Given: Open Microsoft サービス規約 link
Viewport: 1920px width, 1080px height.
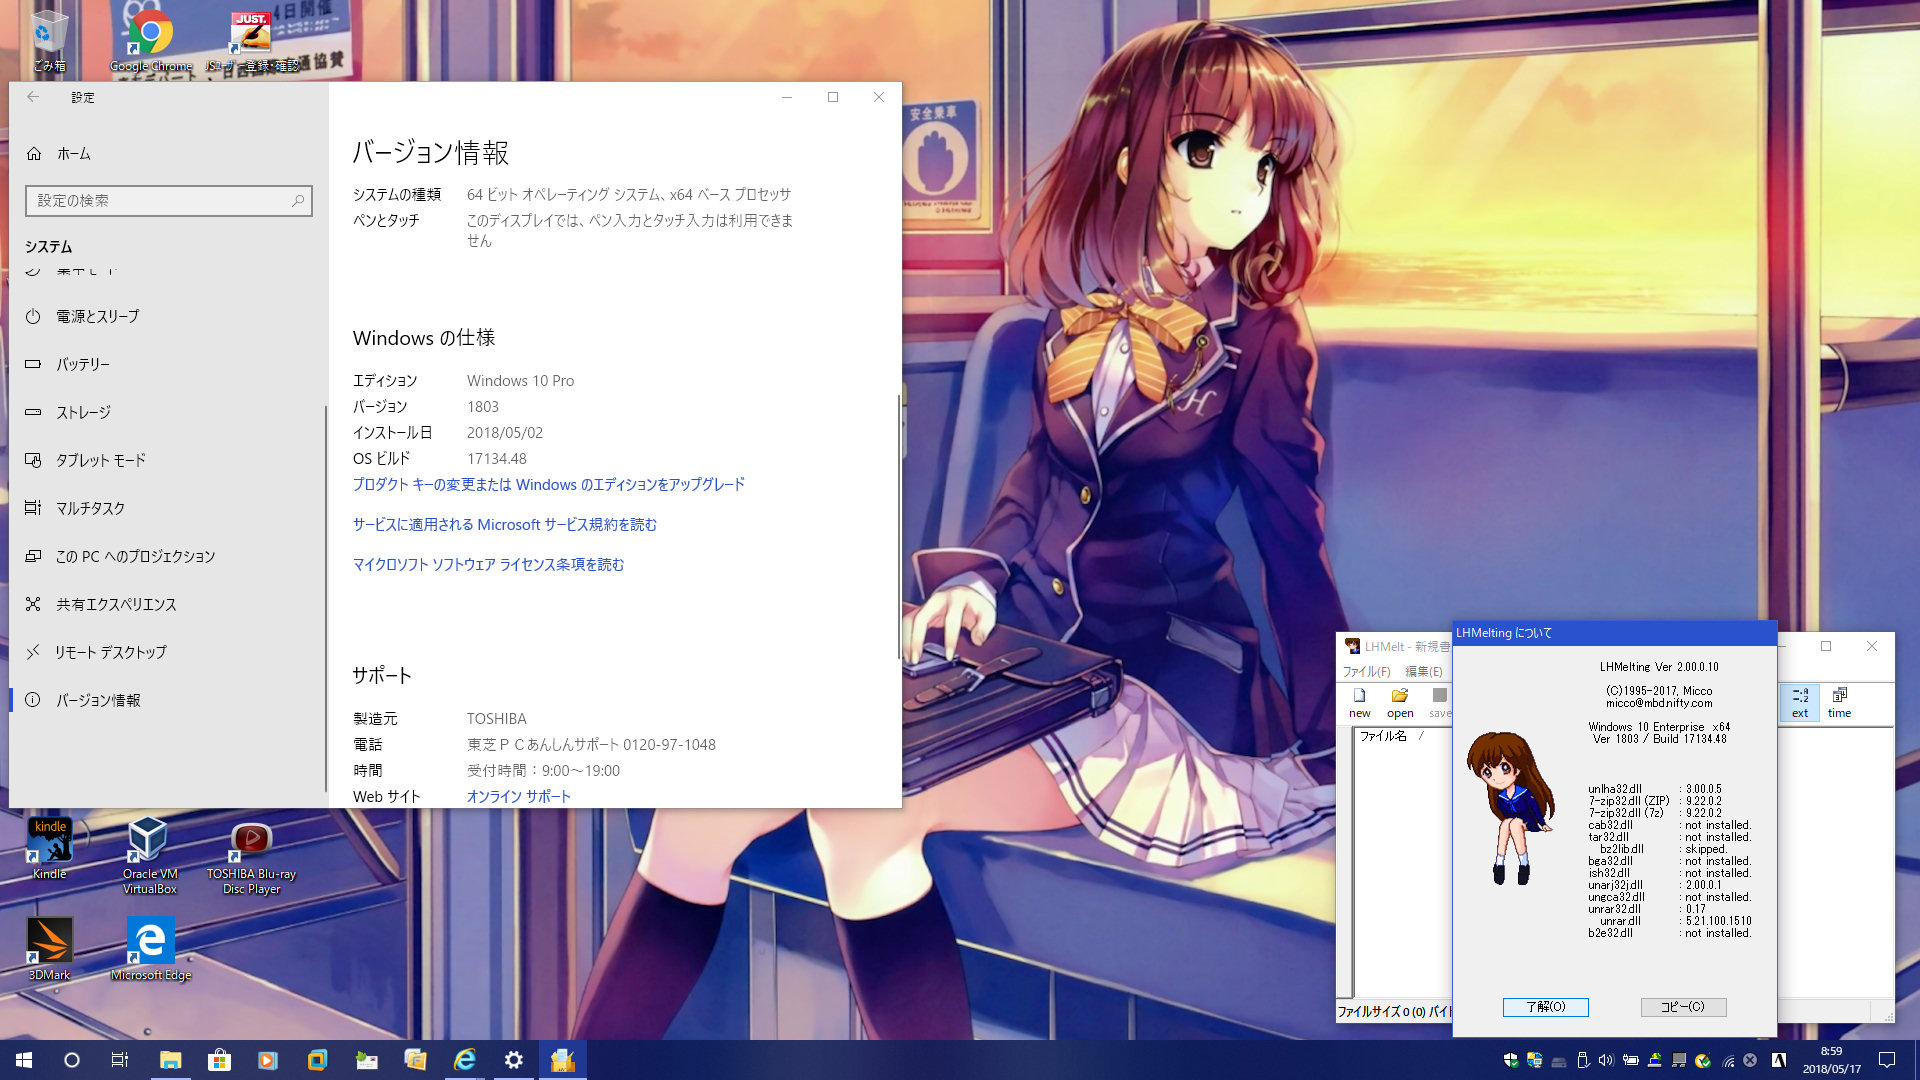Looking at the screenshot, I should (504, 525).
